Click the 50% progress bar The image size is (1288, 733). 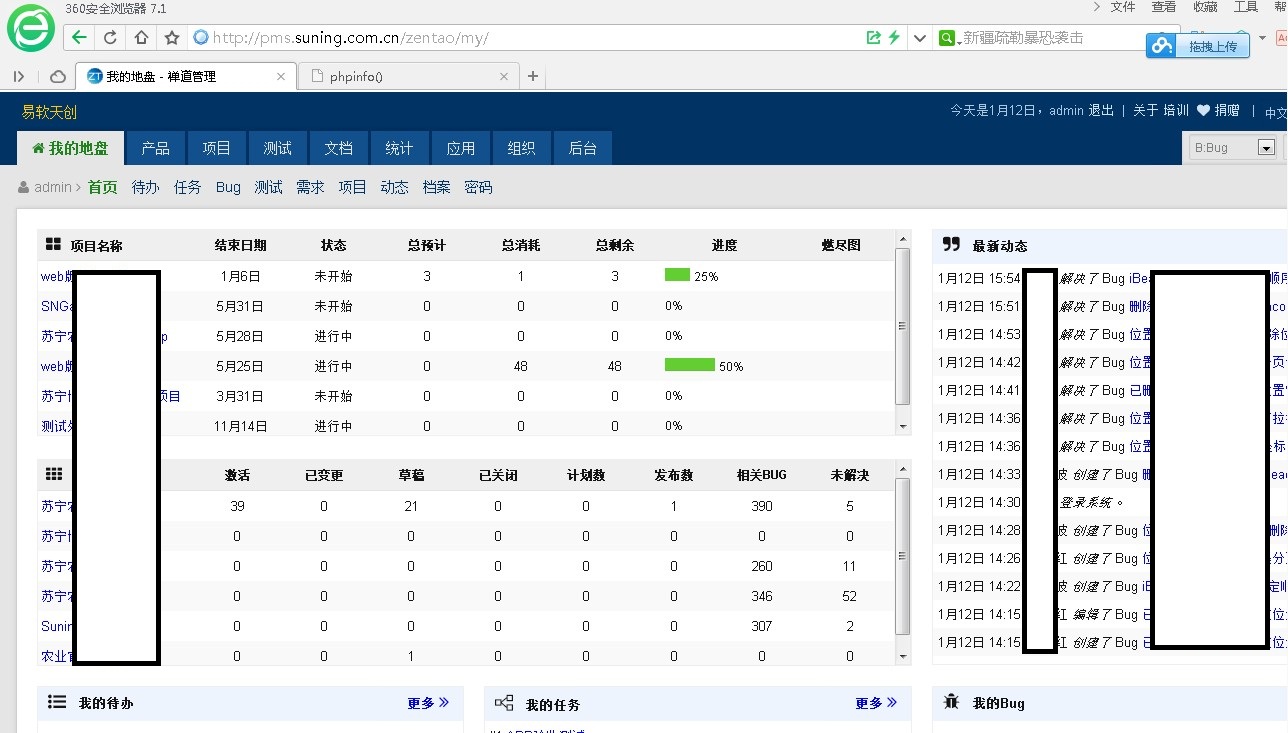[x=690, y=365]
